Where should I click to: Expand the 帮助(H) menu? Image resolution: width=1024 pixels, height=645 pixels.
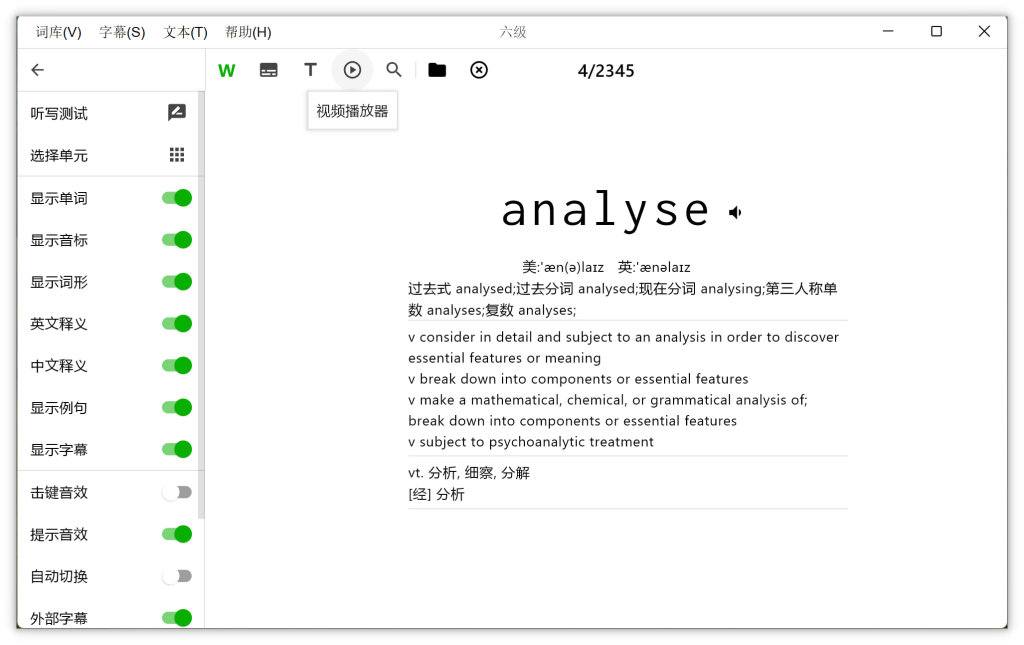[x=248, y=32]
